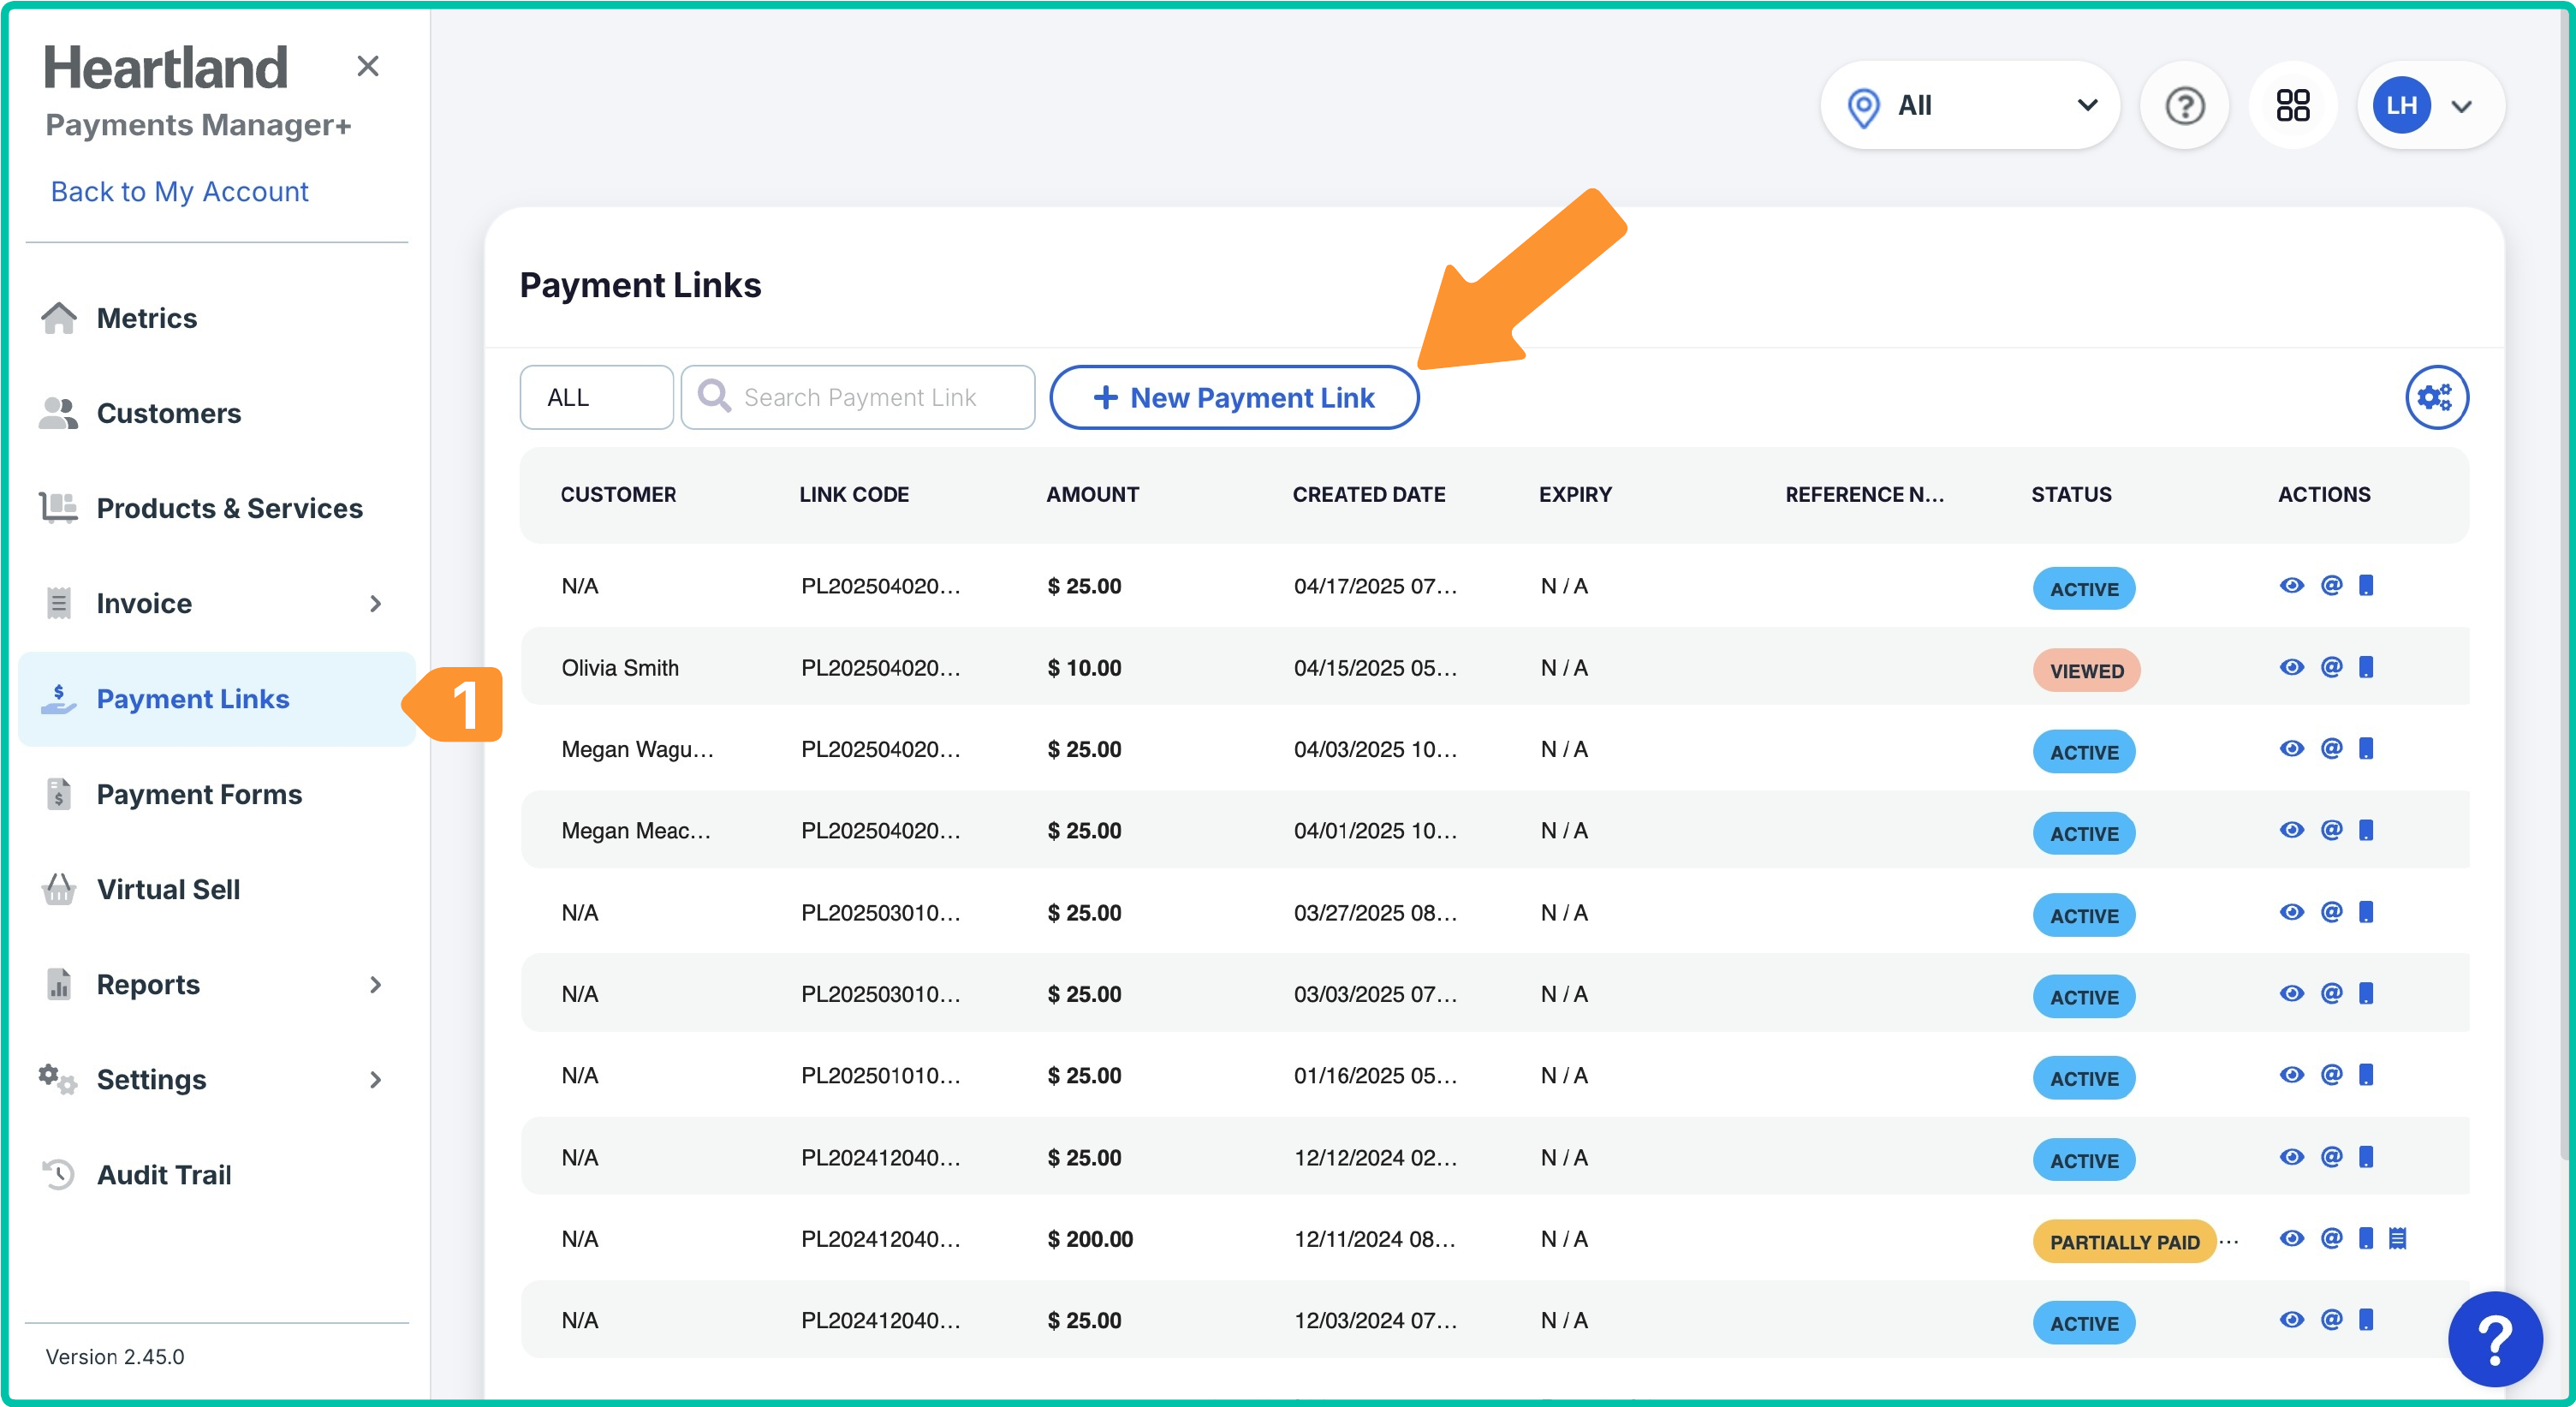View Olivia Smith's payment link
Image resolution: width=2576 pixels, height=1407 pixels.
coord(2292,667)
